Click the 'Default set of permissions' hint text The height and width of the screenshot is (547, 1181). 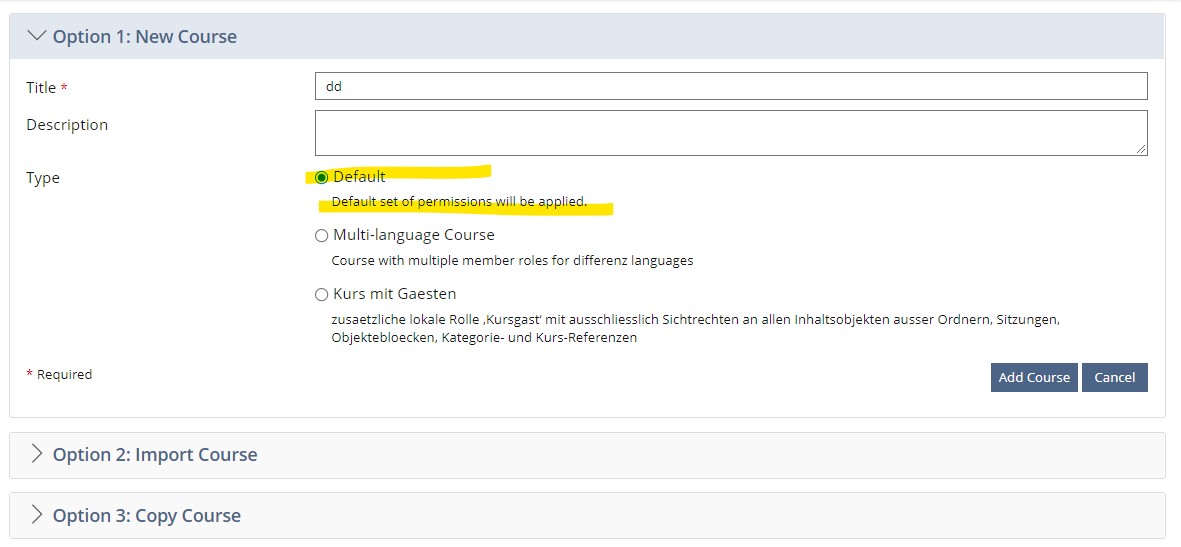coord(459,202)
